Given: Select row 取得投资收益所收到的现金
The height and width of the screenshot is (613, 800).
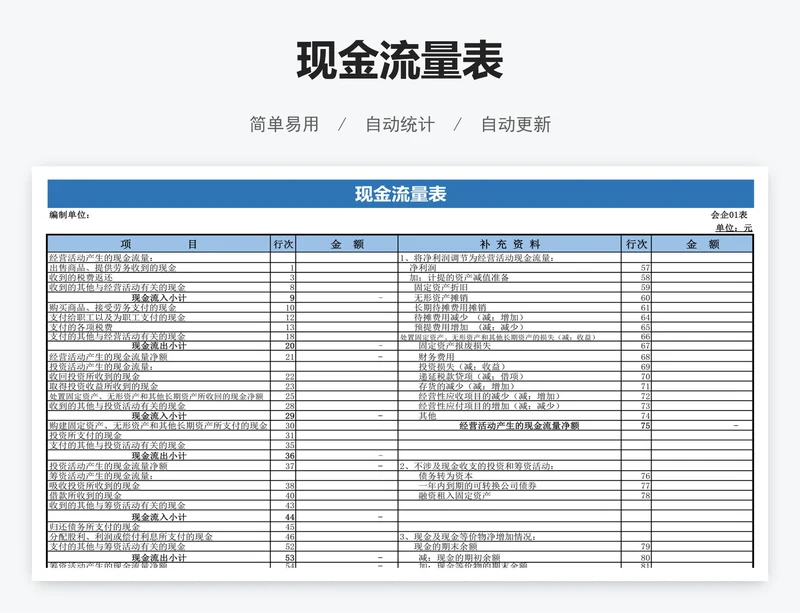Looking at the screenshot, I should click(104, 386).
